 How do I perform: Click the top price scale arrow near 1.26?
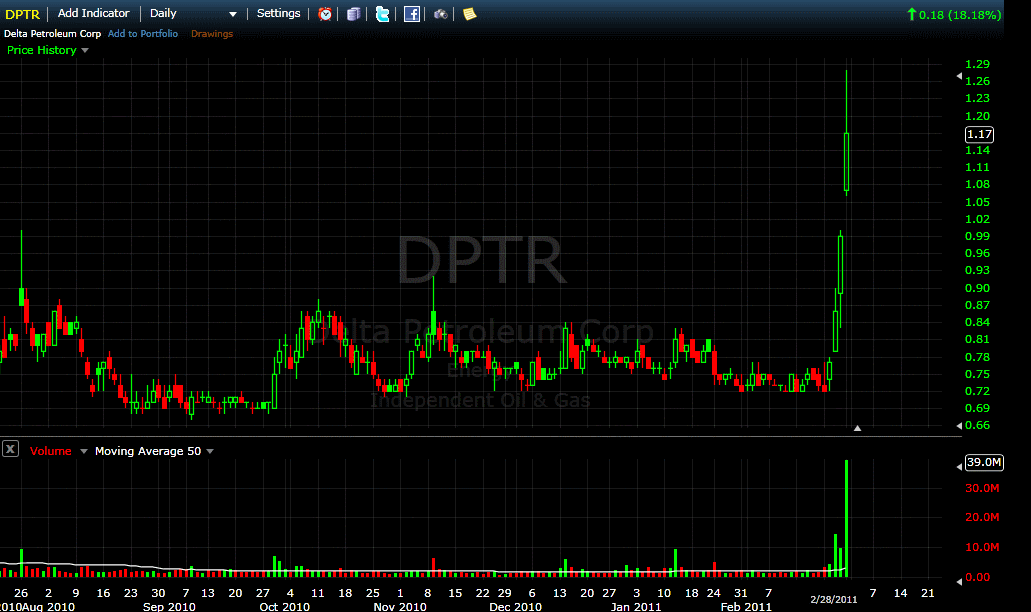[959, 77]
